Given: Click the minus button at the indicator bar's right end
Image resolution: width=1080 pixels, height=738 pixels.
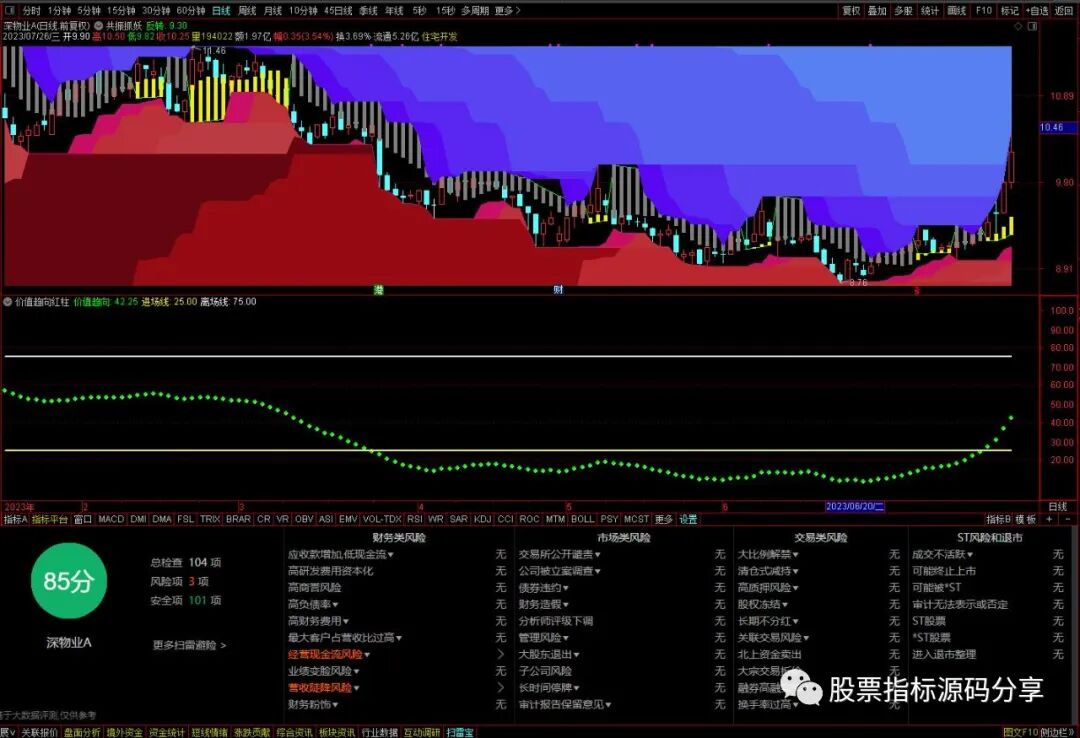Looking at the screenshot, I should coord(1068,519).
